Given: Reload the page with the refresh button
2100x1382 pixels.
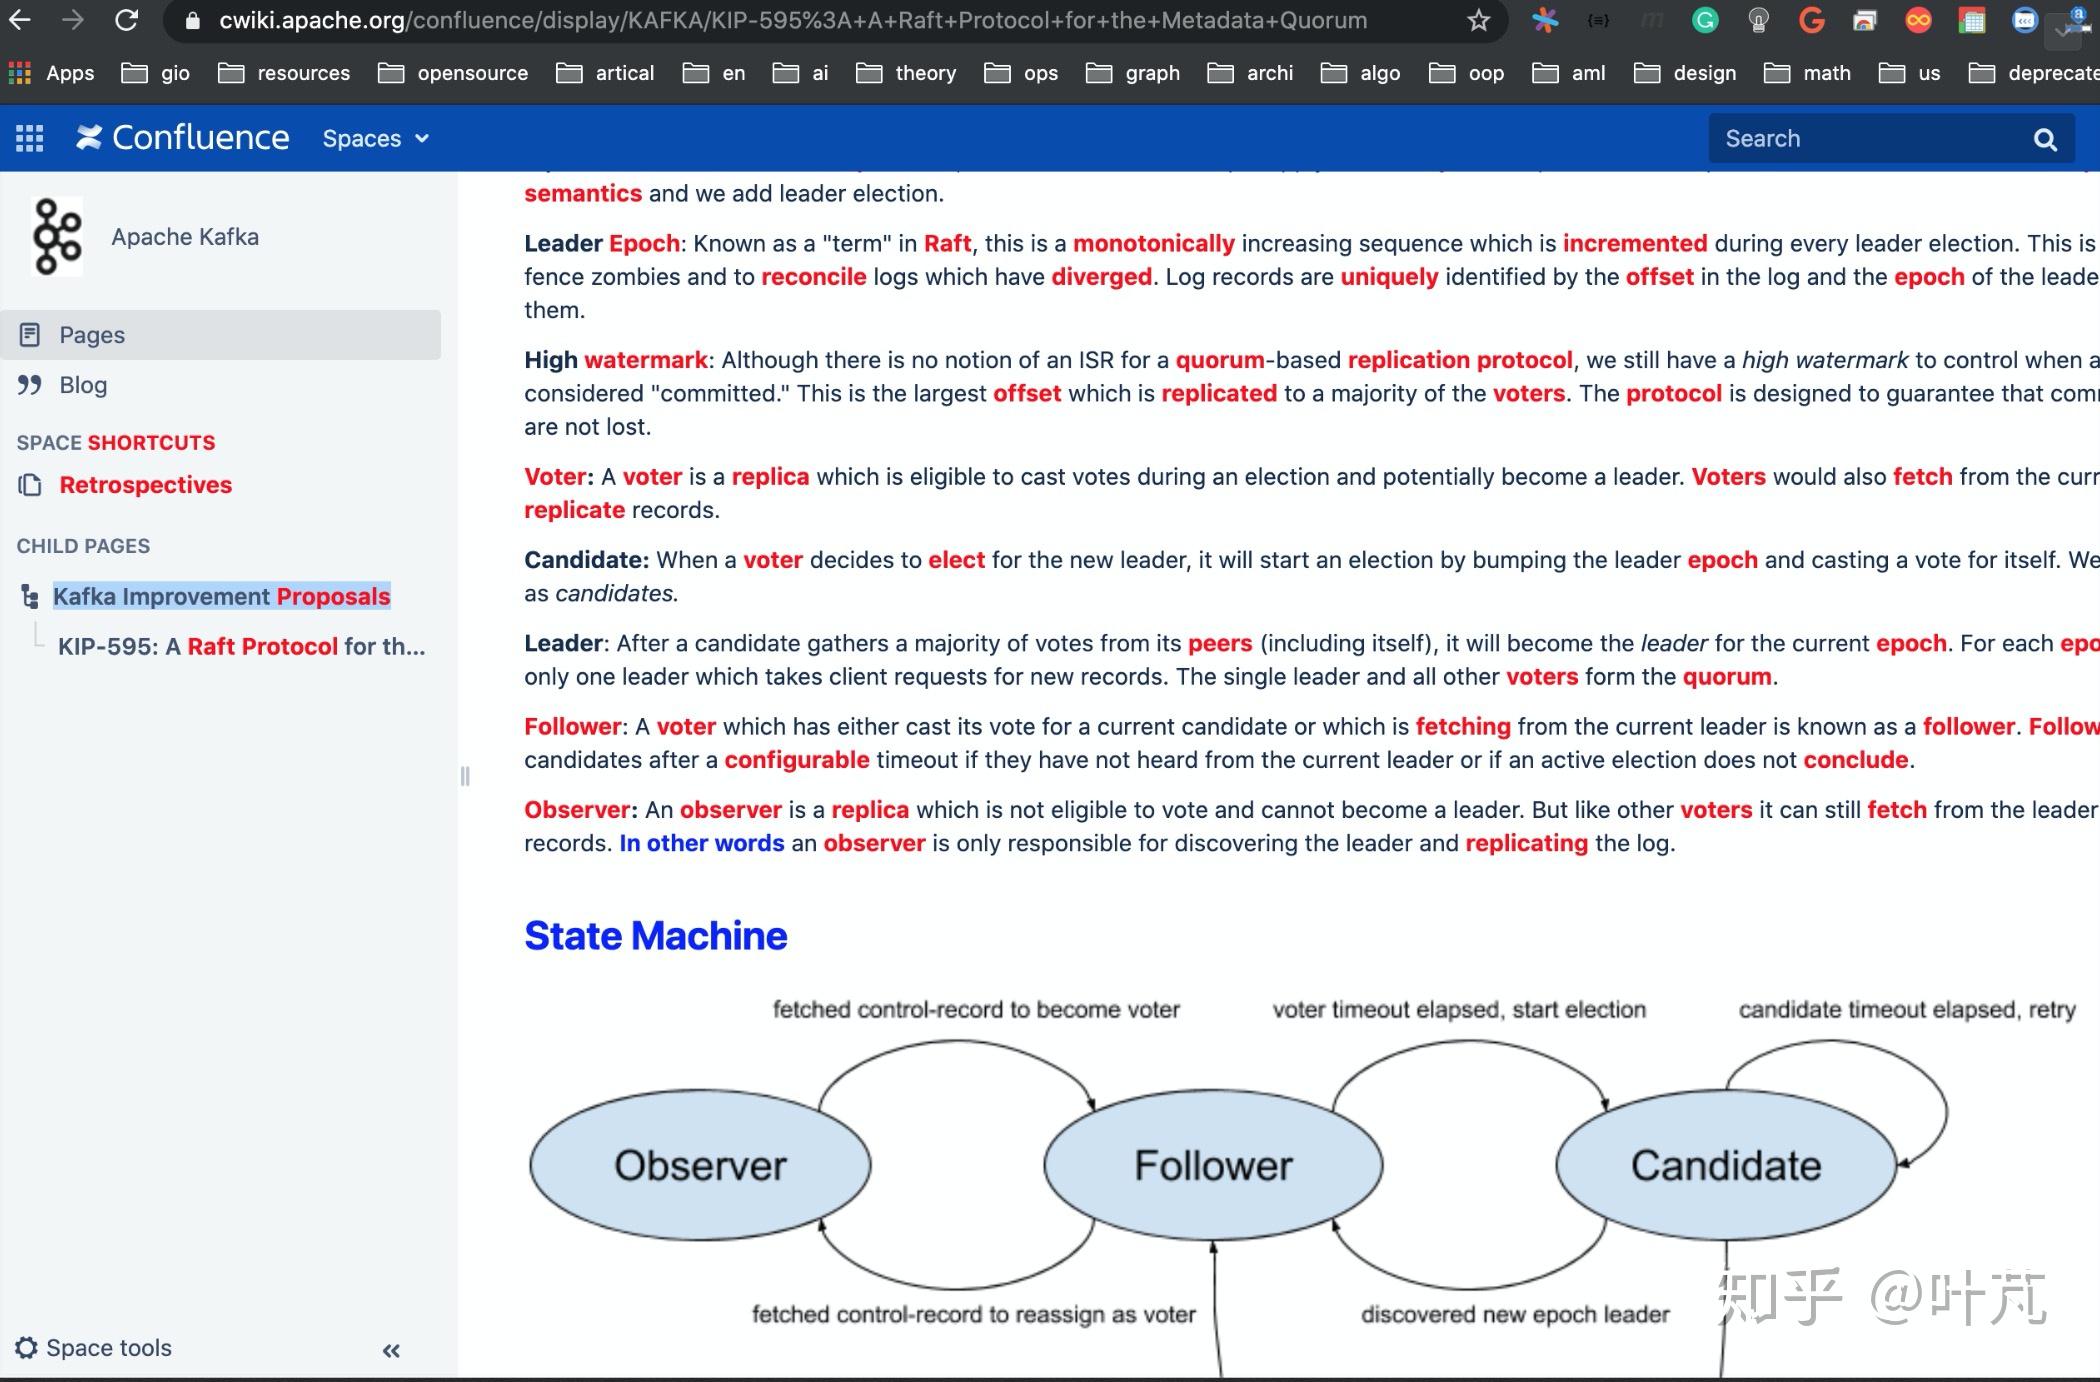Looking at the screenshot, I should (126, 20).
